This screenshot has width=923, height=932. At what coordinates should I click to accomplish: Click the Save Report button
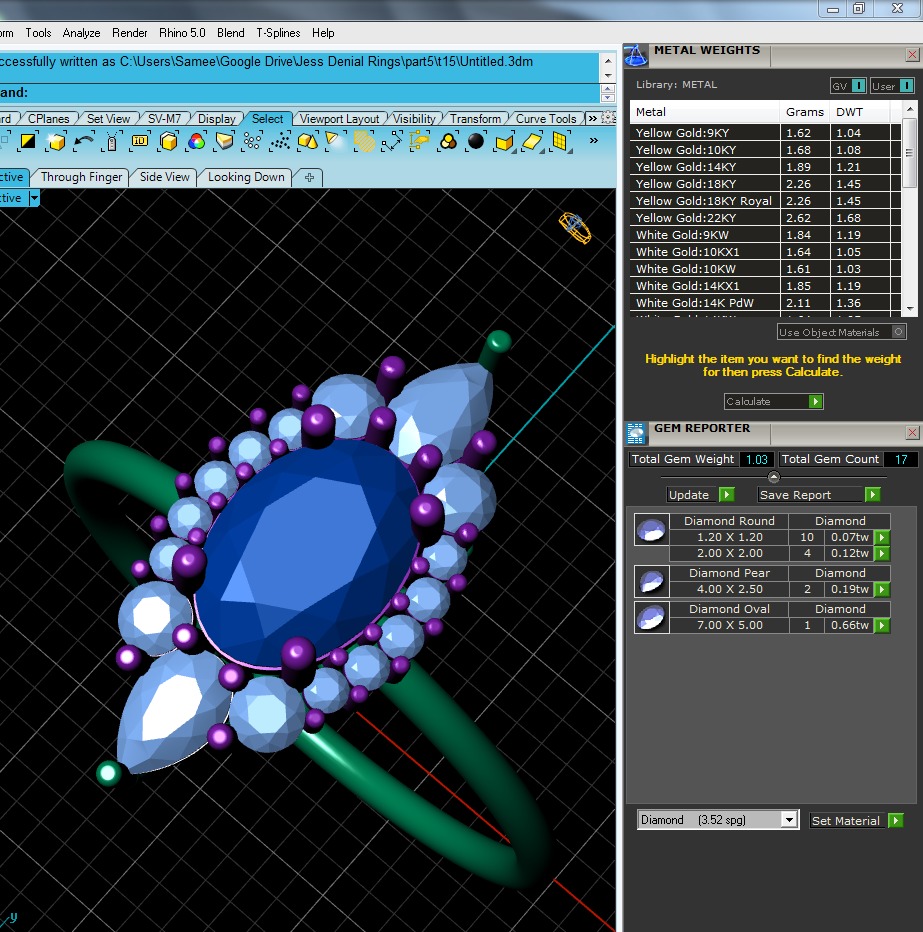coord(818,495)
